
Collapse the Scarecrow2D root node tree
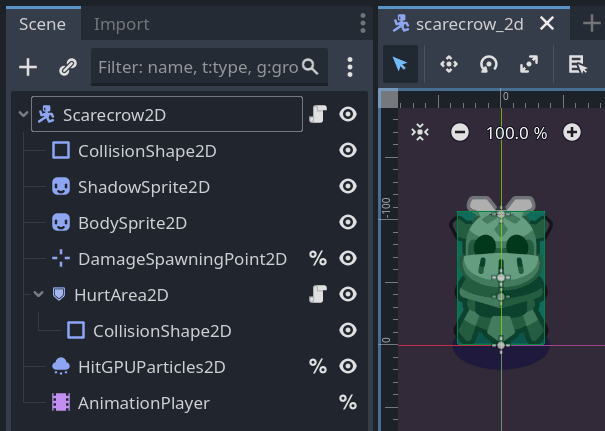pyautogui.click(x=23, y=114)
